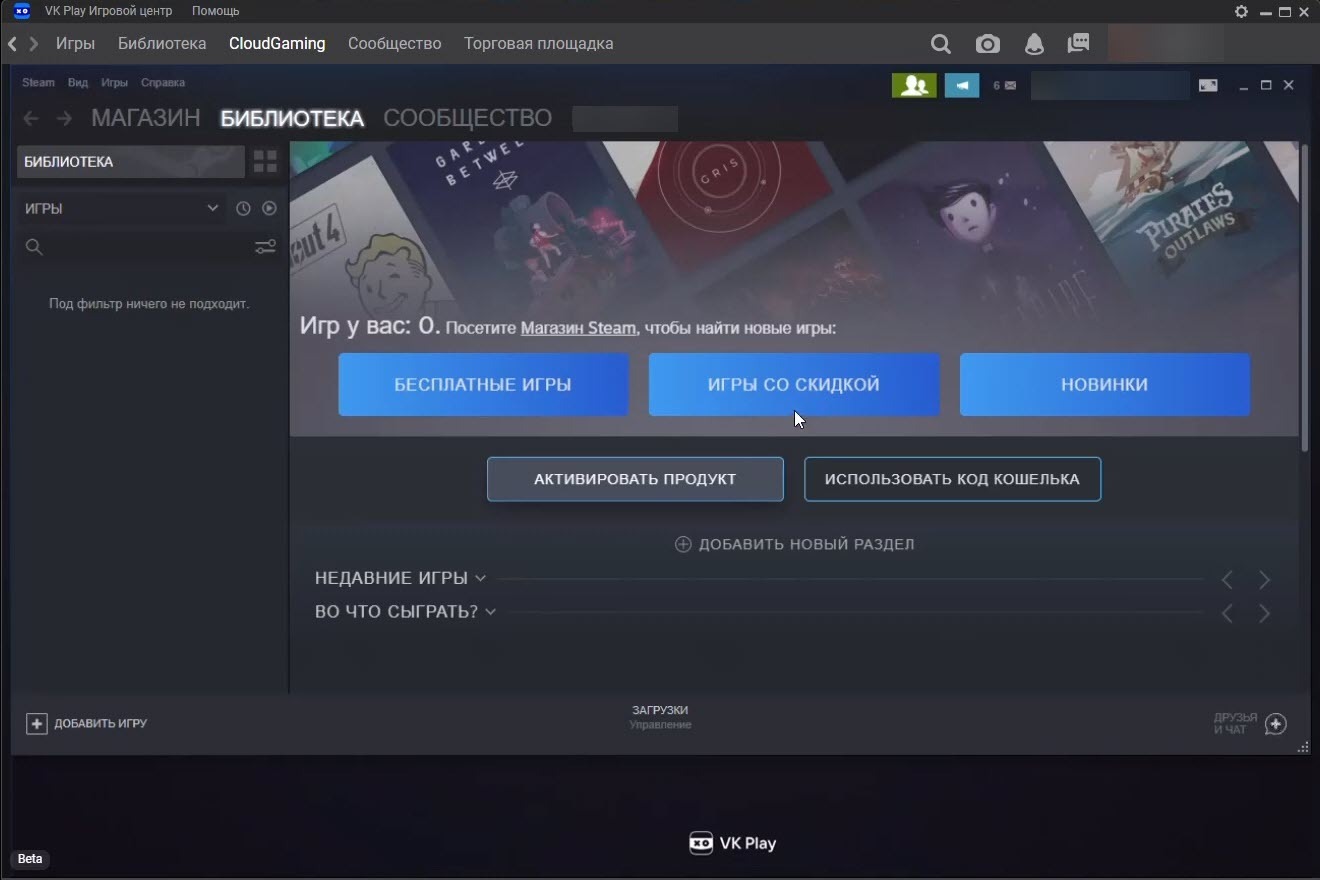
Task: Open Friends and Chat plus icon
Action: tap(1275, 724)
